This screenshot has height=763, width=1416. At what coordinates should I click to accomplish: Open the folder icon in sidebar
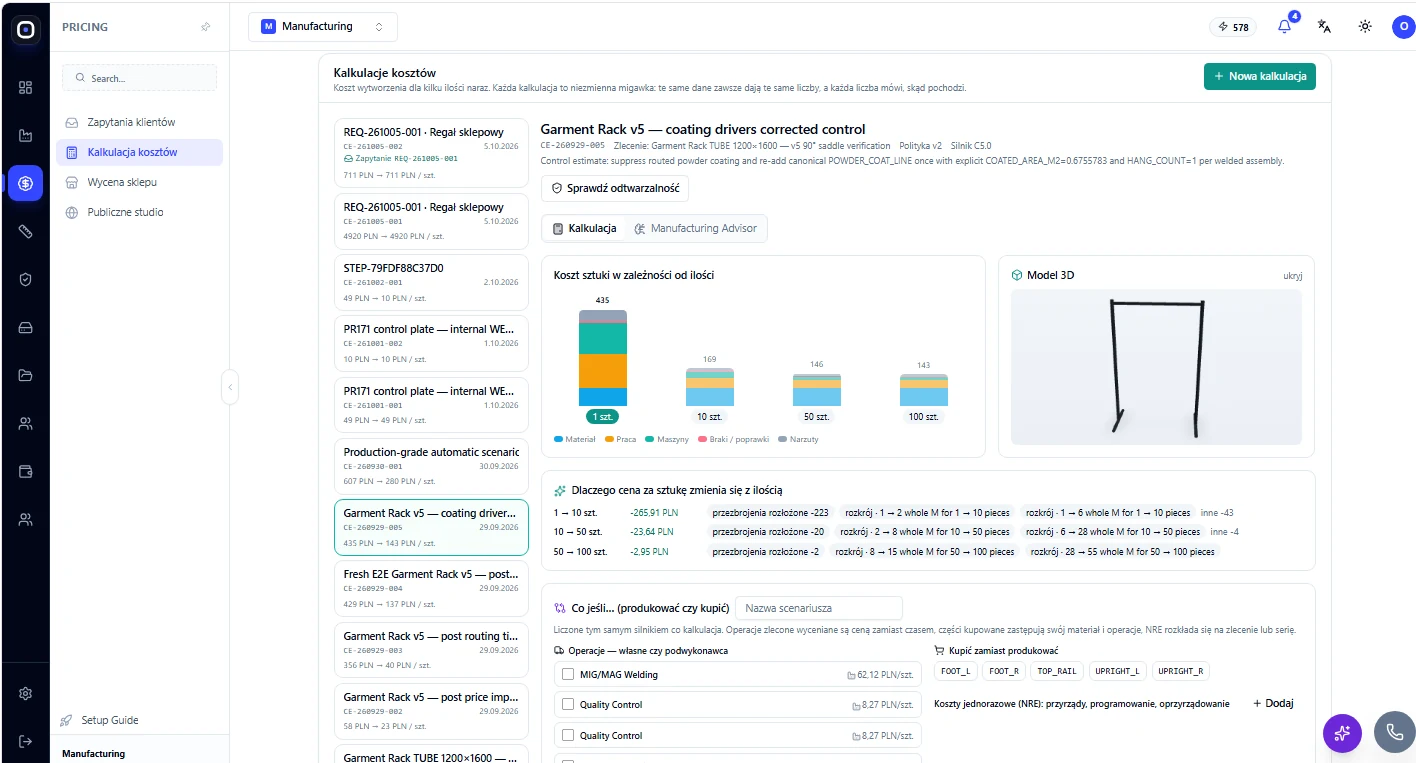pyautogui.click(x=25, y=375)
